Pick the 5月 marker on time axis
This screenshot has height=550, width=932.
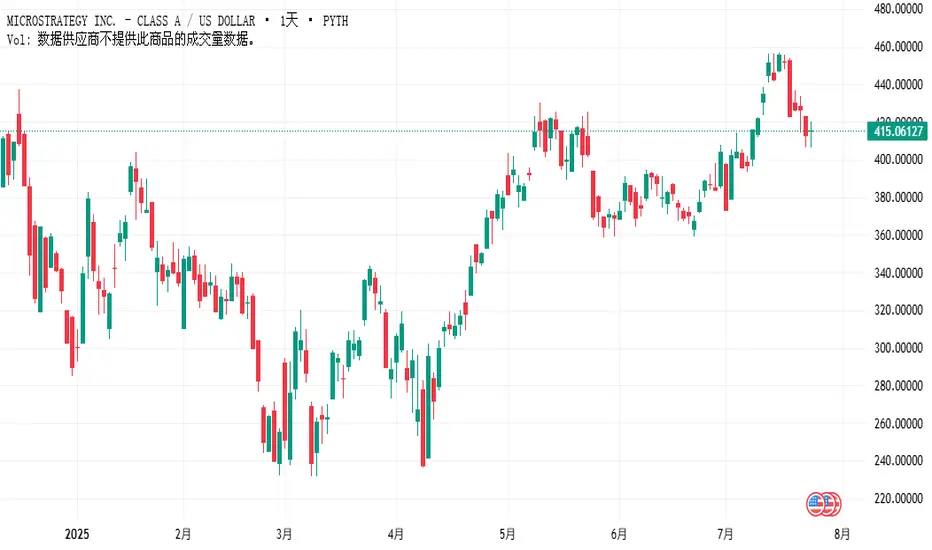[508, 532]
